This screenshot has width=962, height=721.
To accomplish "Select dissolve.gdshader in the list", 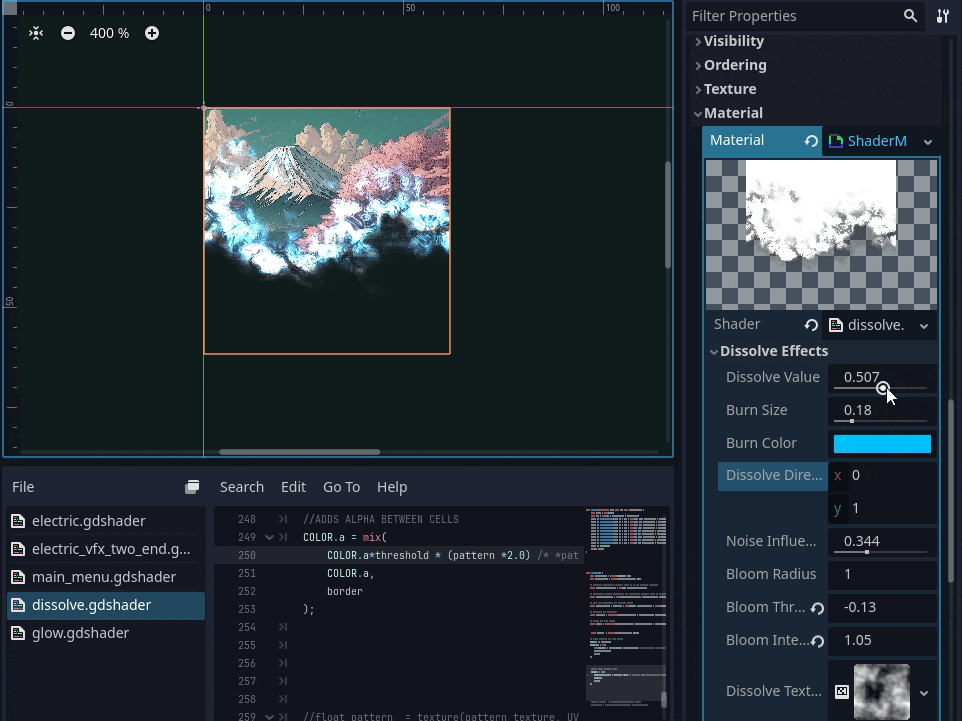I will click(x=106, y=606).
